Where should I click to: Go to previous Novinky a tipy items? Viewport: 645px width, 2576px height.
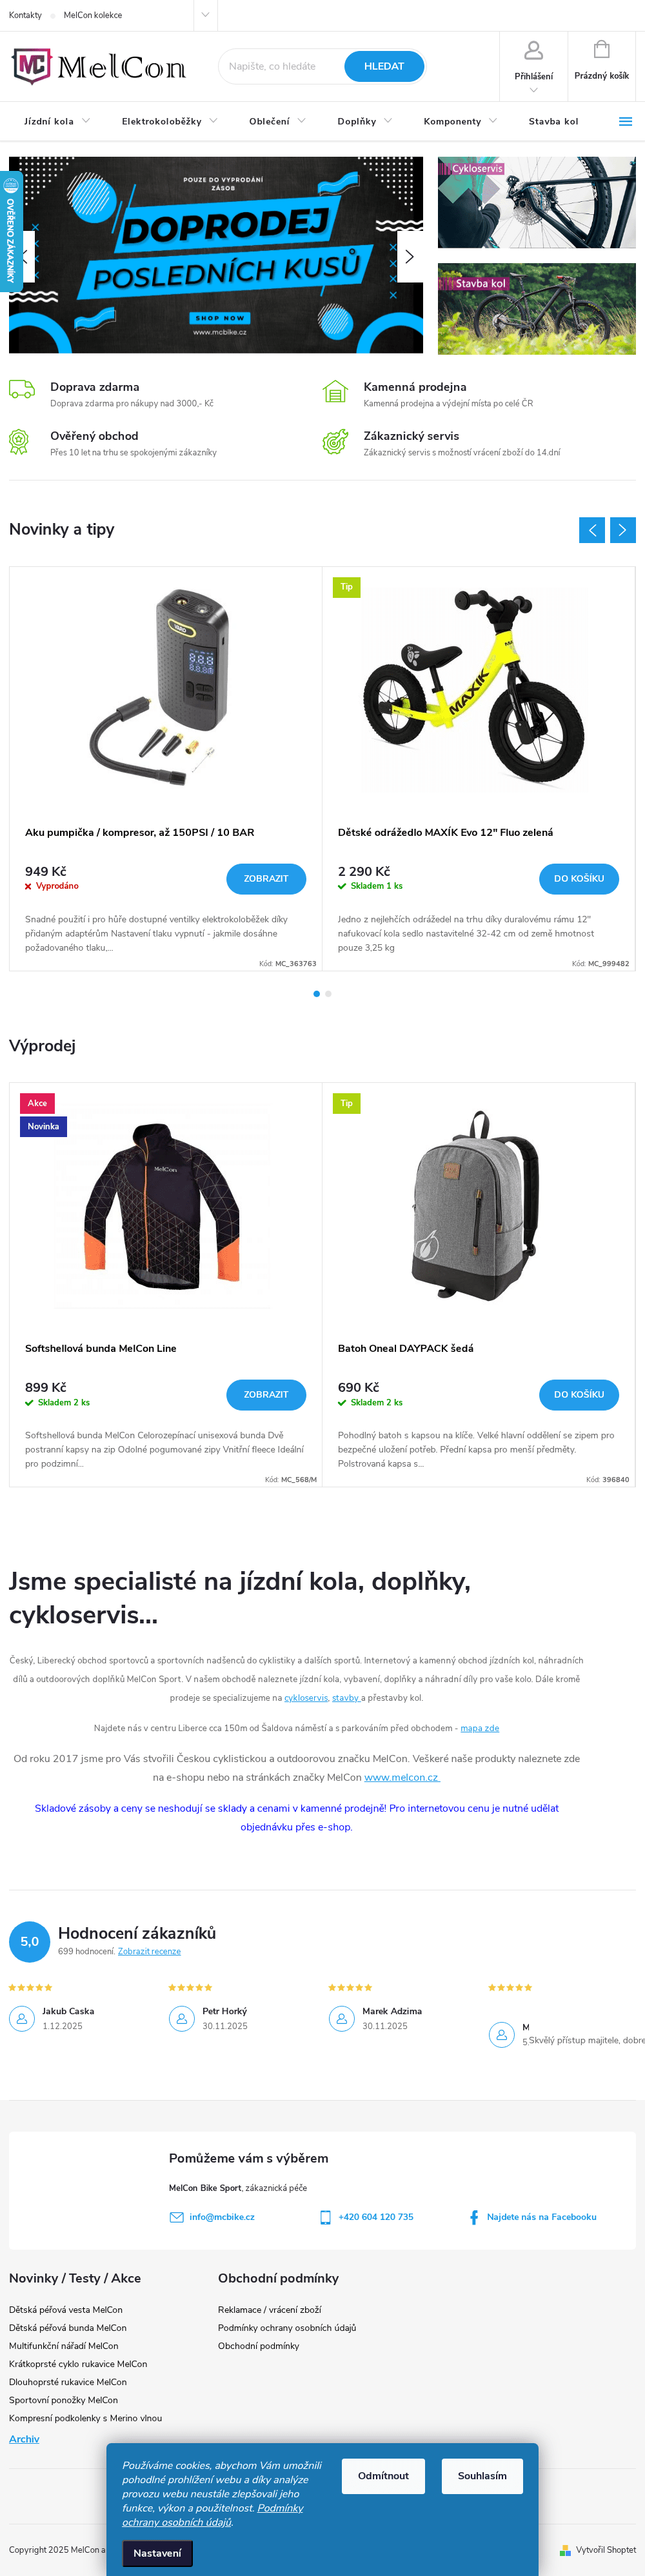tap(592, 530)
